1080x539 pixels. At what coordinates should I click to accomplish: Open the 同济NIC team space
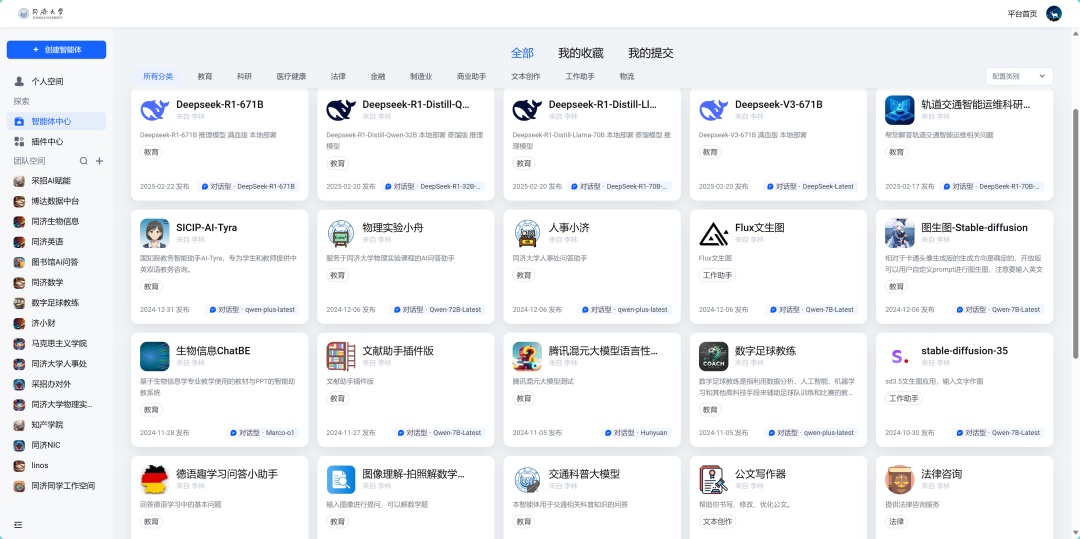56,445
